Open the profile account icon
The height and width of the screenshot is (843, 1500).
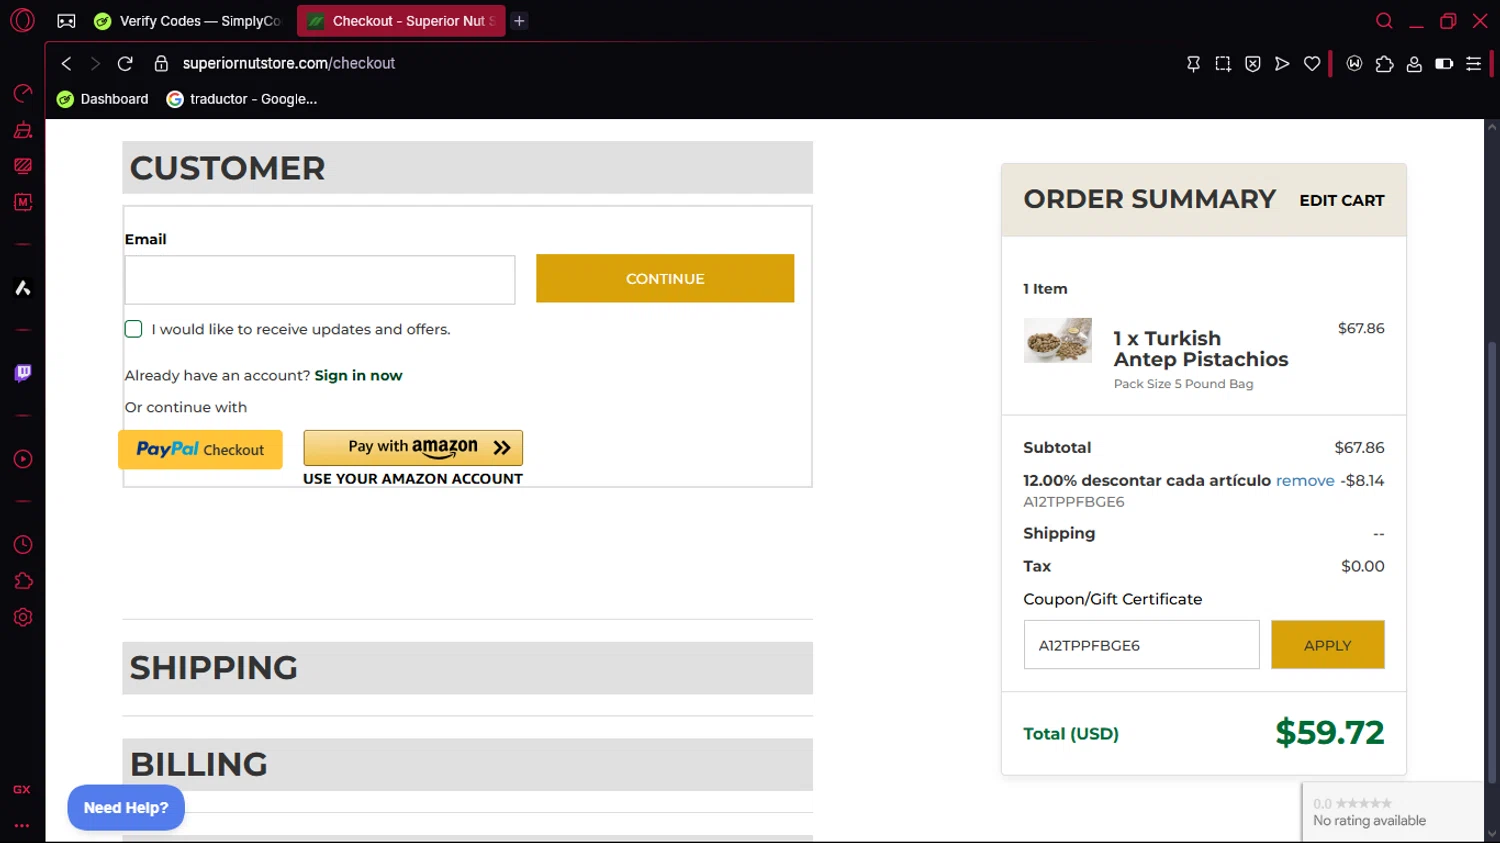pos(1414,63)
